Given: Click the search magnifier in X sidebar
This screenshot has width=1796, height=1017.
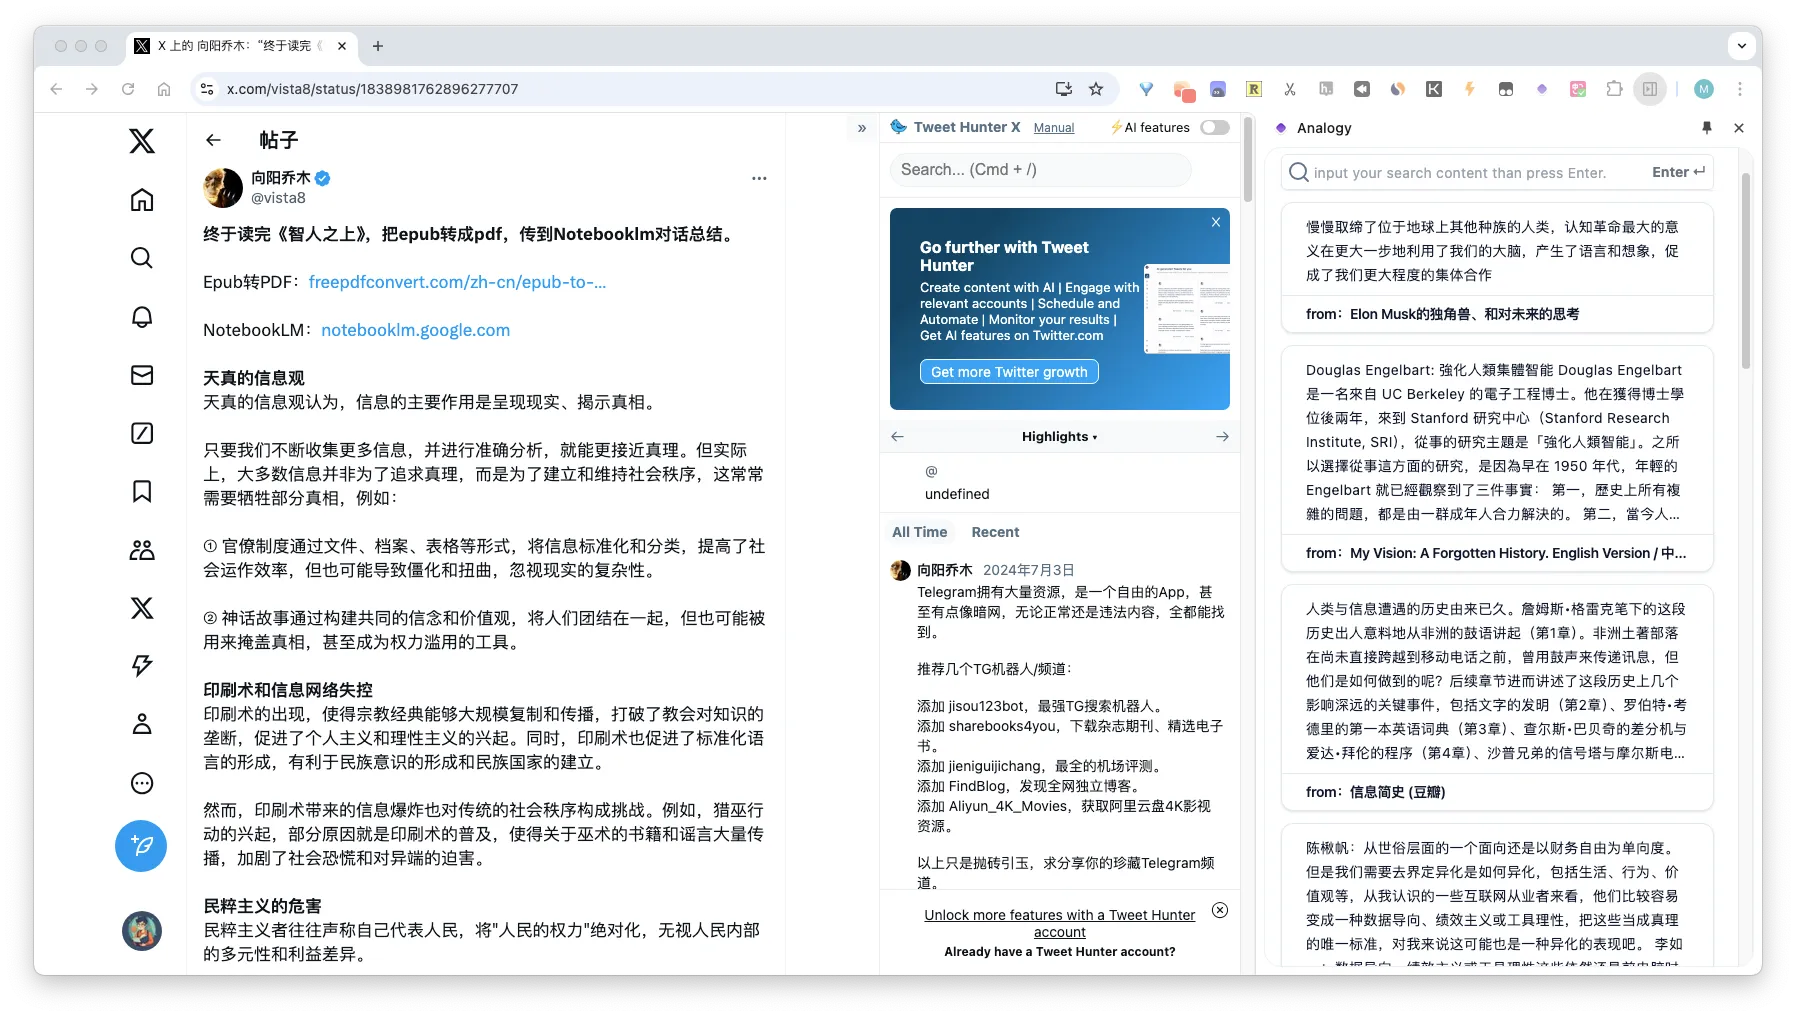Looking at the screenshot, I should [x=142, y=258].
